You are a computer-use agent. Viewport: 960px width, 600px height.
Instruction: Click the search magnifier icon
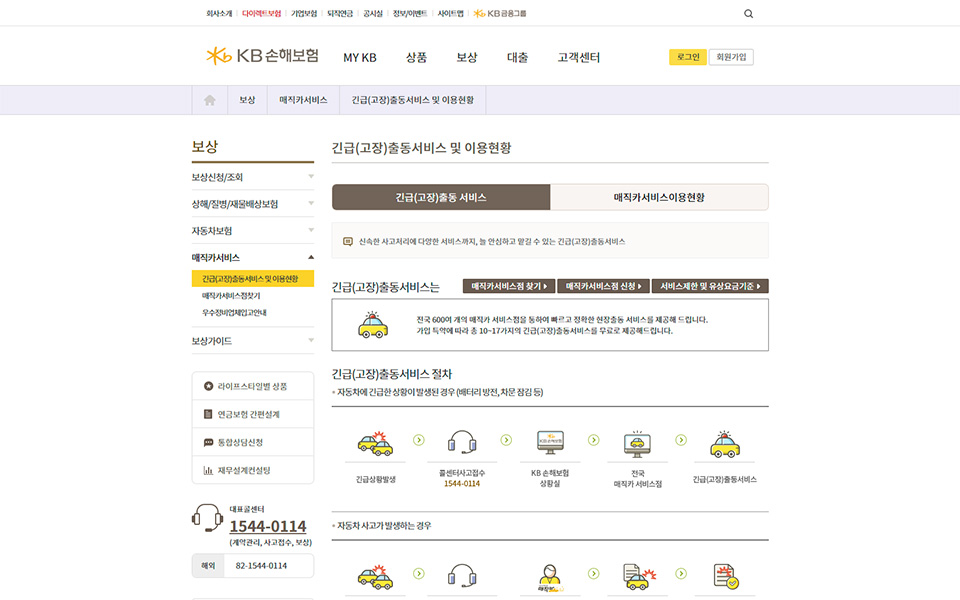click(749, 14)
